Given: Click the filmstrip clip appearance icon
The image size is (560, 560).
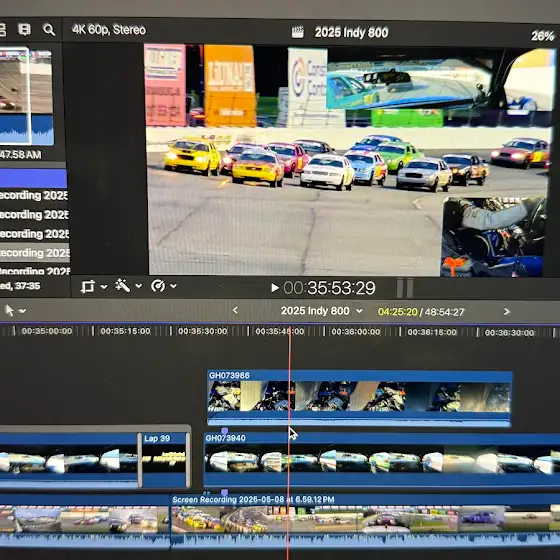Looking at the screenshot, I should tap(24, 30).
